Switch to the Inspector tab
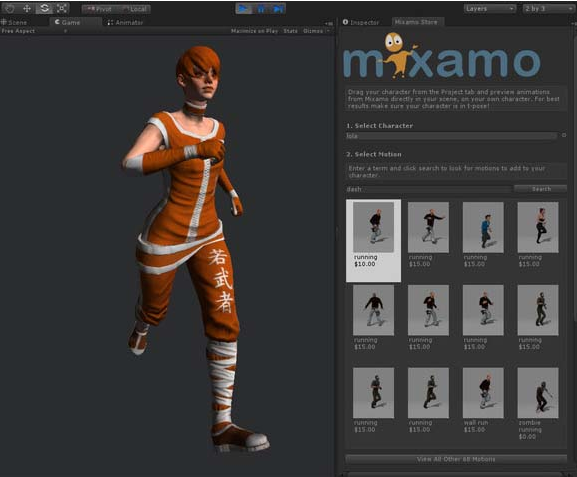 point(361,22)
